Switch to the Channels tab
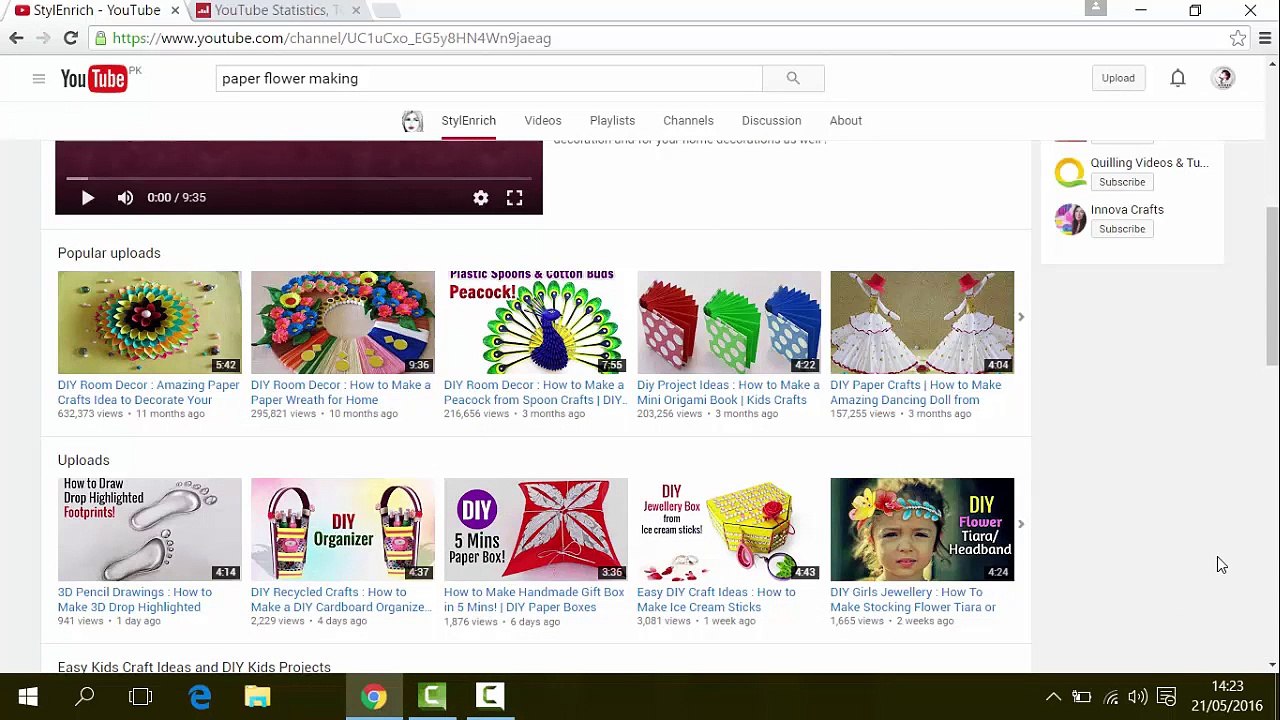The height and width of the screenshot is (720, 1280). click(x=688, y=120)
